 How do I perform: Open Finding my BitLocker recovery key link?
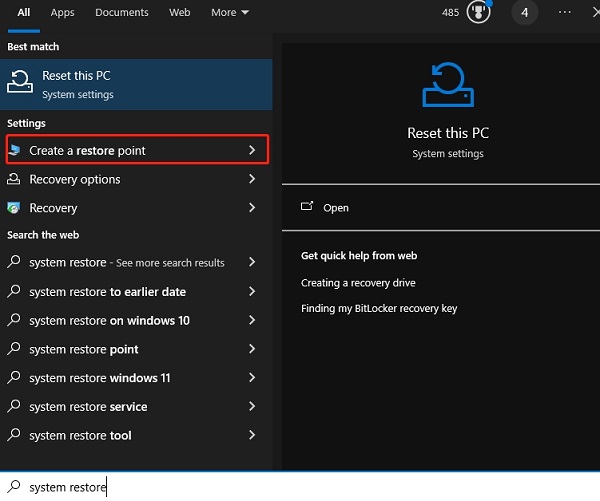pyautogui.click(x=379, y=308)
